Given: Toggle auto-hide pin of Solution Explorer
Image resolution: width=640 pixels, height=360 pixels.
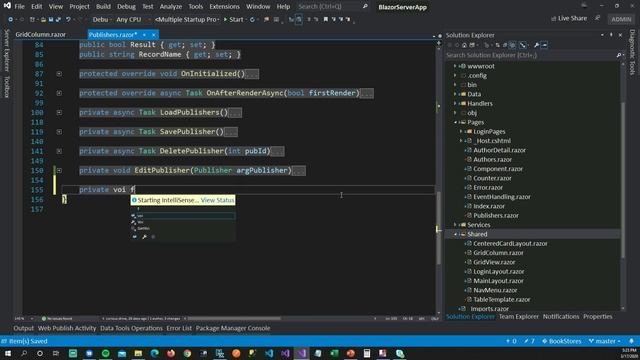Looking at the screenshot, I should [611, 35].
